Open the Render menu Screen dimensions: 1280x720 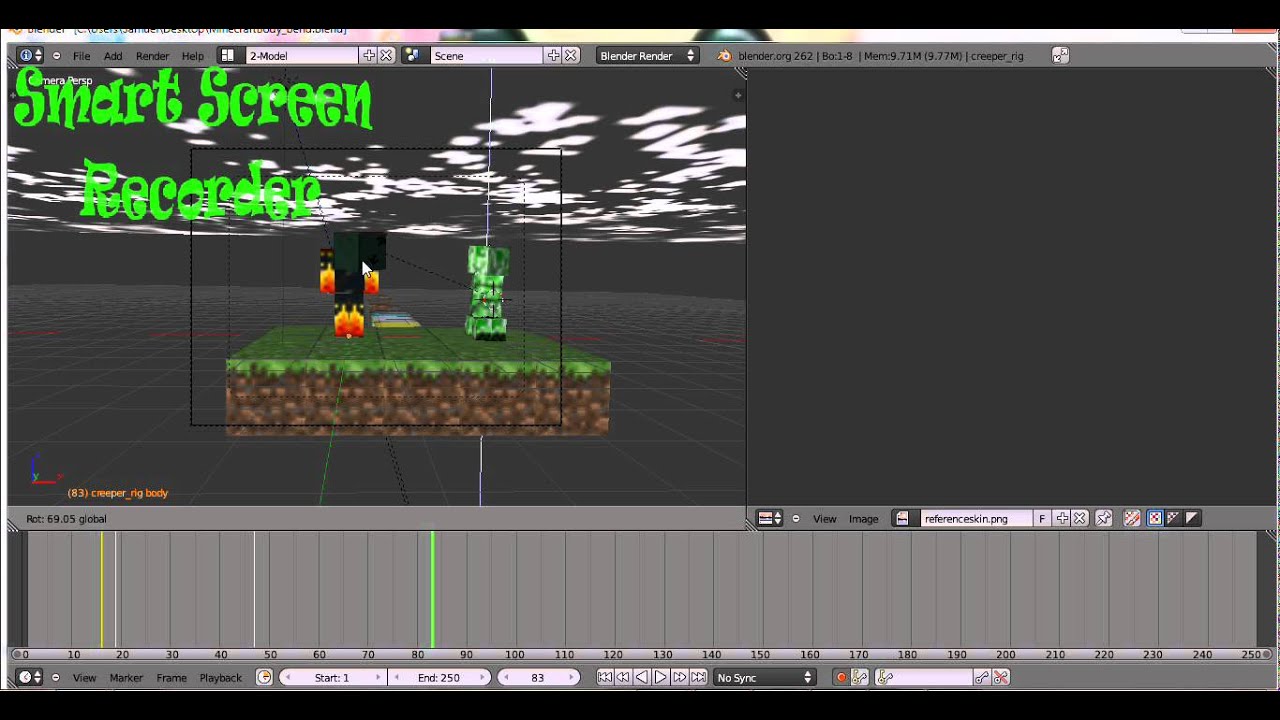click(152, 56)
